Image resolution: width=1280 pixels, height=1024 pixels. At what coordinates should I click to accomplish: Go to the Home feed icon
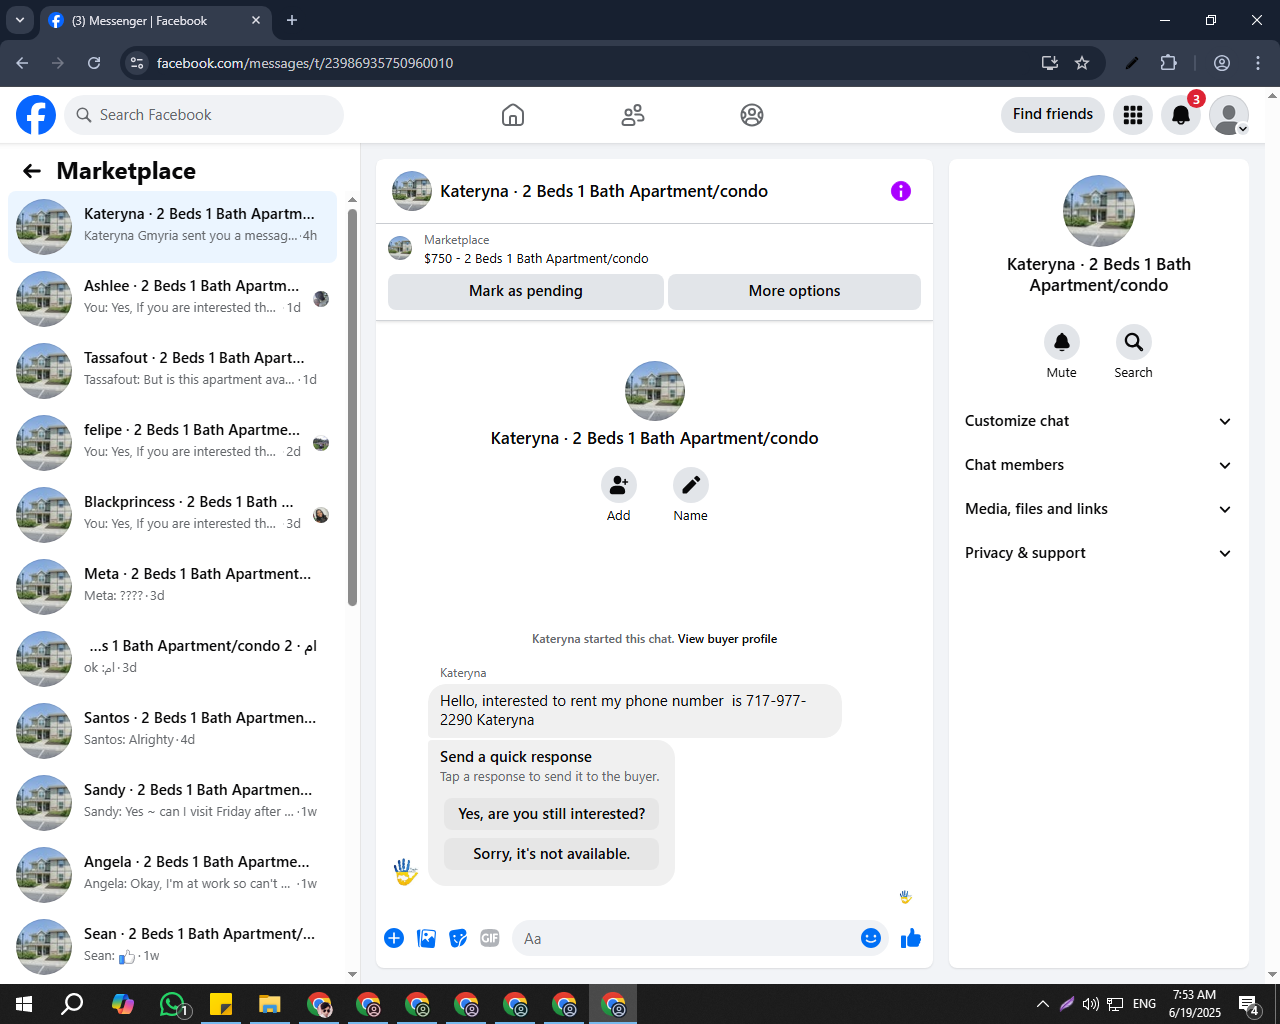coord(513,115)
